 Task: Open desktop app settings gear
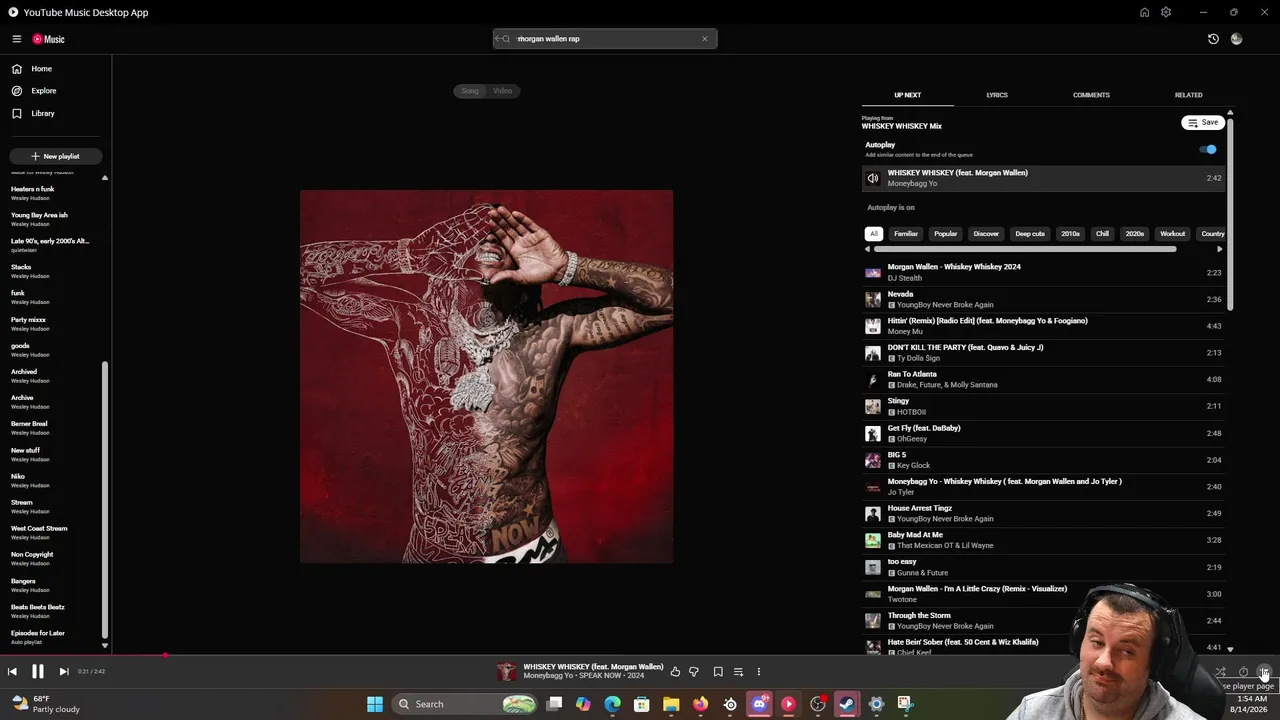coord(1166,12)
